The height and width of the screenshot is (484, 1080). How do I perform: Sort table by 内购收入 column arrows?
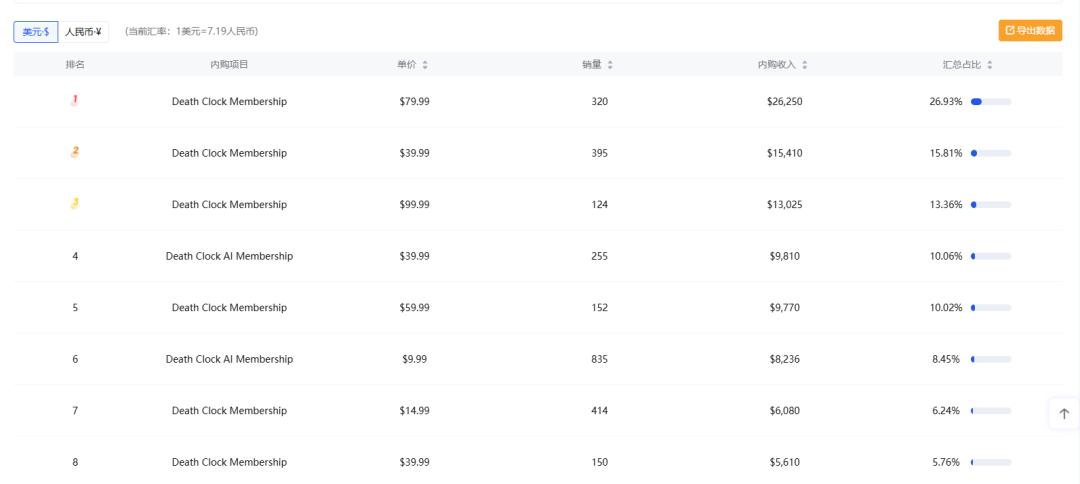pyautogui.click(x=804, y=65)
